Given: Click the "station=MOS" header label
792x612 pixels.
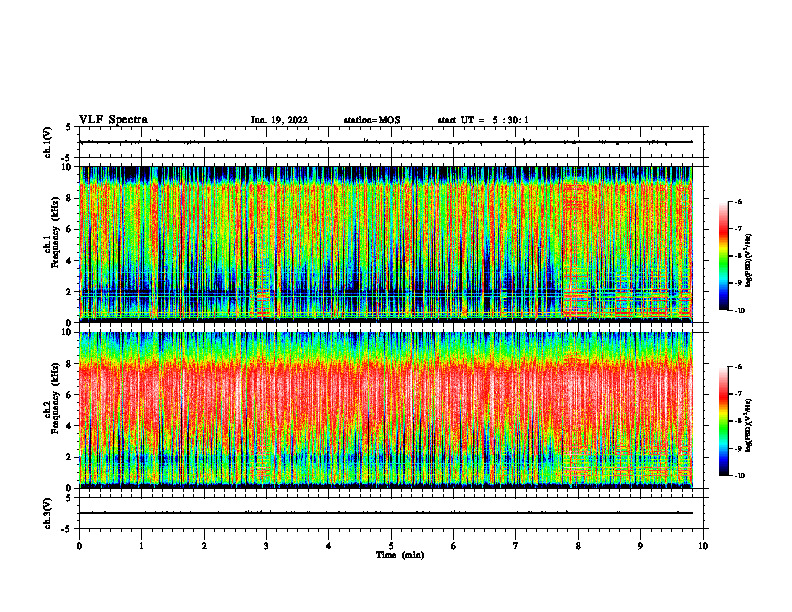Looking at the screenshot, I should pos(372,120).
